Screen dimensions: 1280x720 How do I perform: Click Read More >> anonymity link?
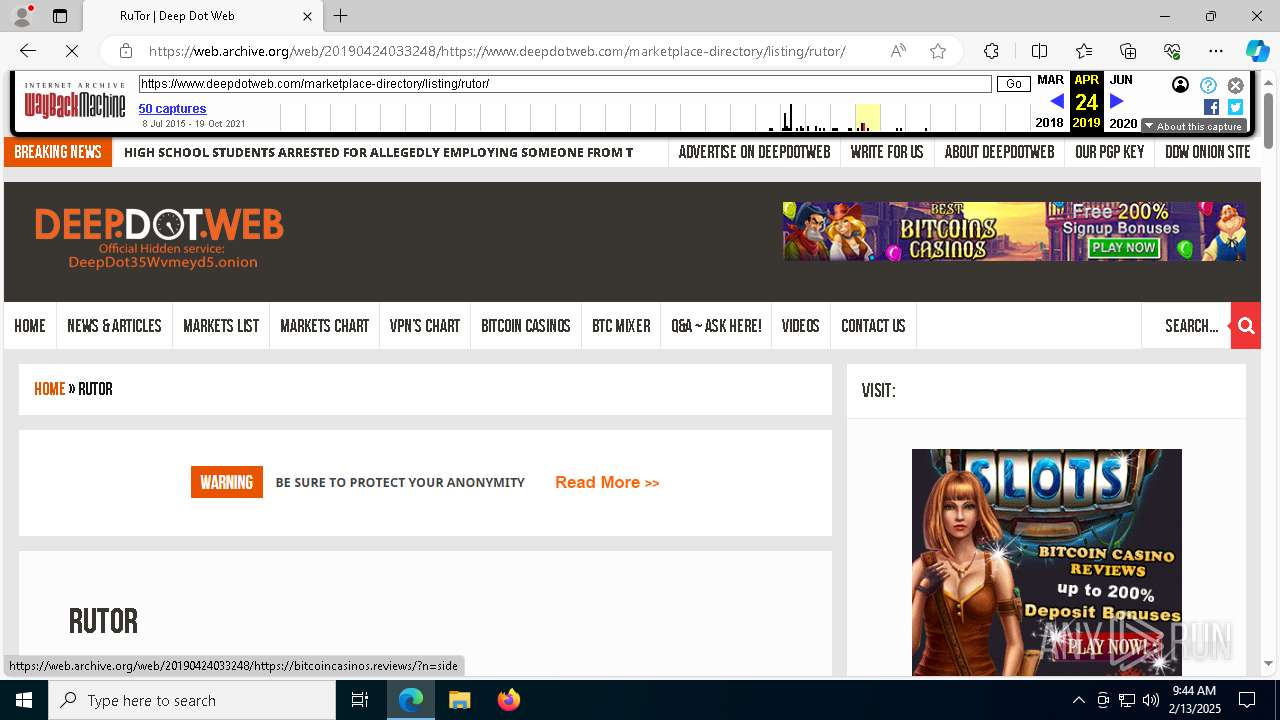point(607,482)
